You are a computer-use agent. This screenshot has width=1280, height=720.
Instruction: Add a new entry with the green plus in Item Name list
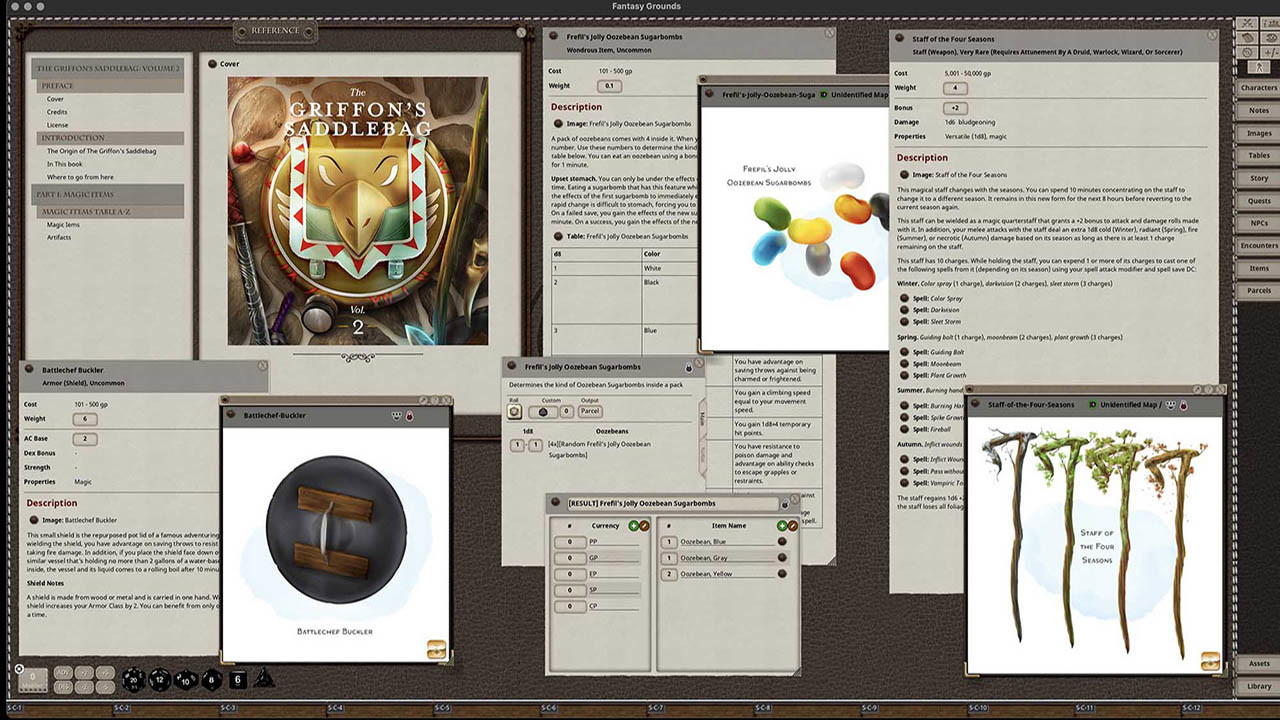(x=781, y=525)
